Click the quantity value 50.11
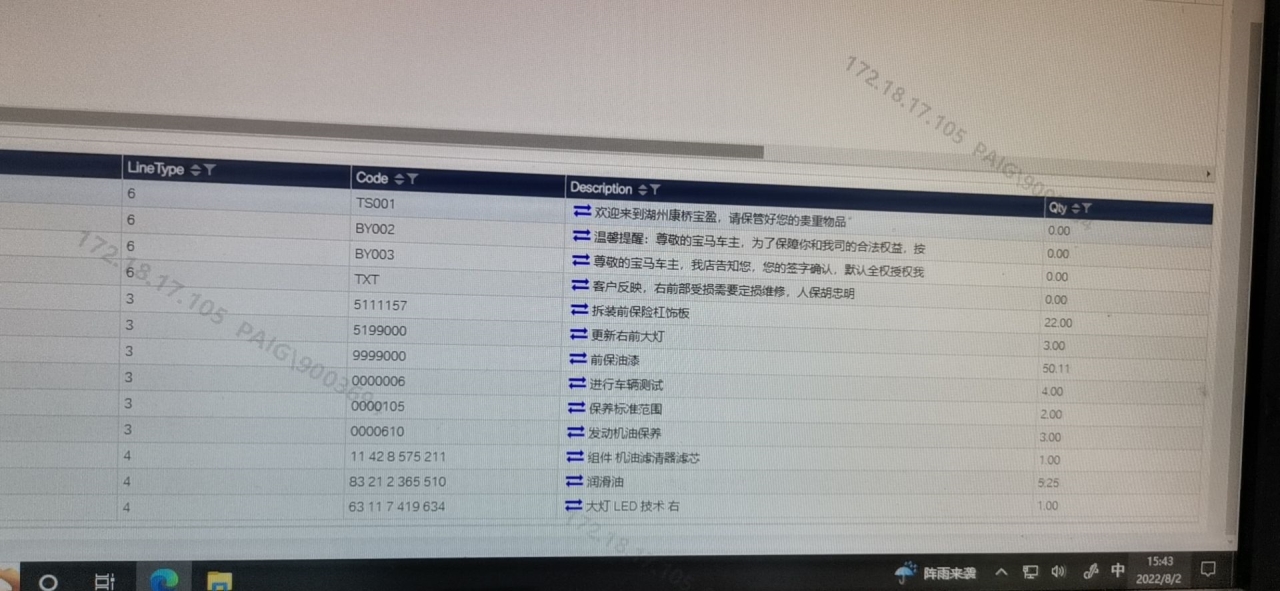The height and width of the screenshot is (591, 1280). 1056,368
